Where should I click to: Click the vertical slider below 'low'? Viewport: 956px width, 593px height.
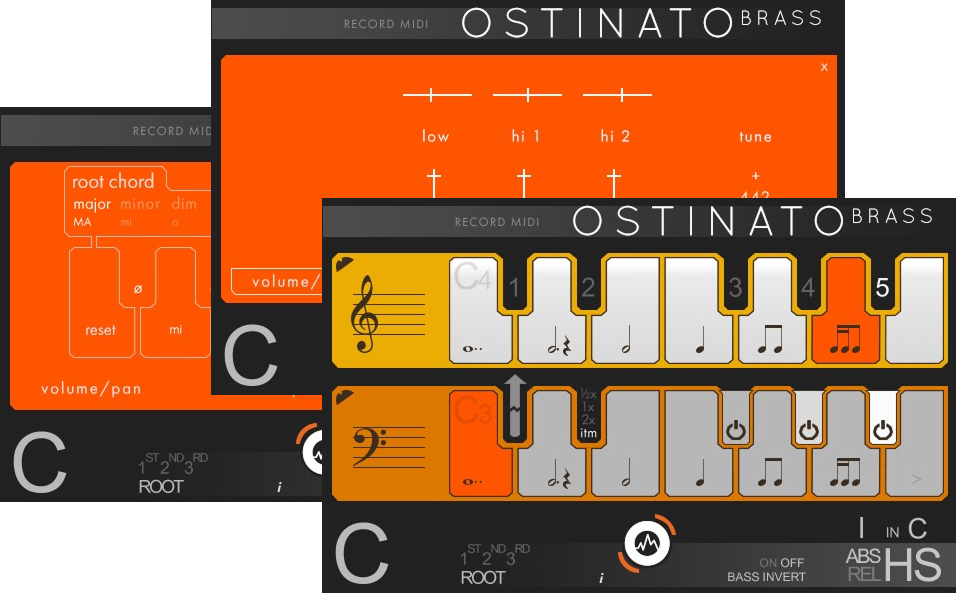[433, 184]
